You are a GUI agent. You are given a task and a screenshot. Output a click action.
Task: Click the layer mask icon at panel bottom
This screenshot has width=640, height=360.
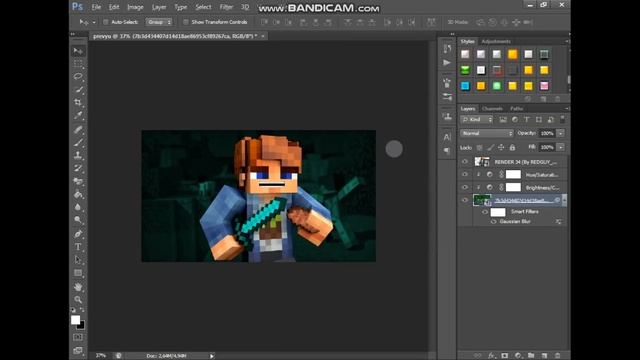click(x=504, y=356)
